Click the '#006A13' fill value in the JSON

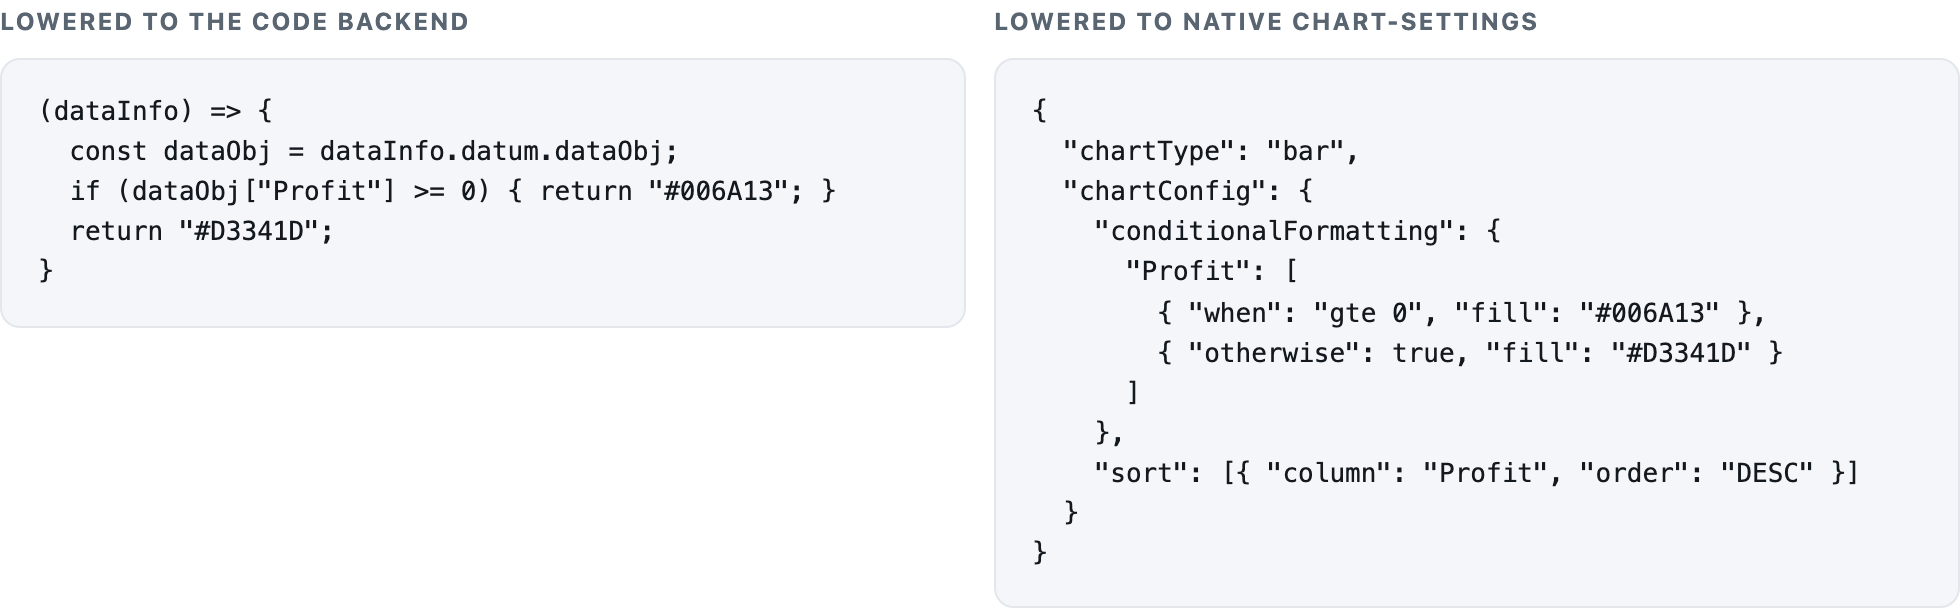tap(1649, 313)
